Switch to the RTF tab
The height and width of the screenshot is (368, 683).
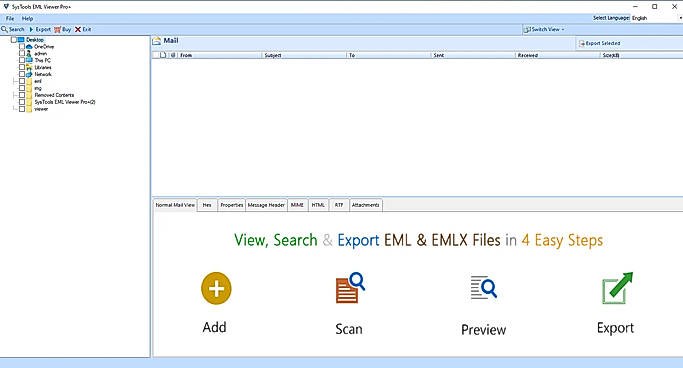[x=339, y=205]
